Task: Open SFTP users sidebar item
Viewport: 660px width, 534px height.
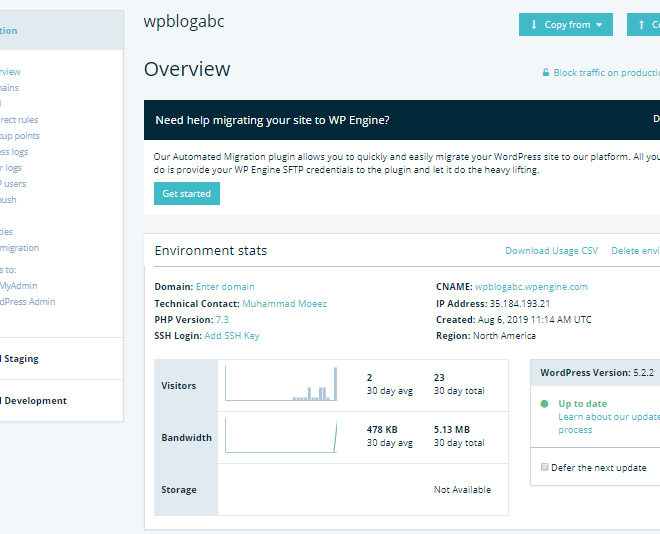Action: [13, 184]
